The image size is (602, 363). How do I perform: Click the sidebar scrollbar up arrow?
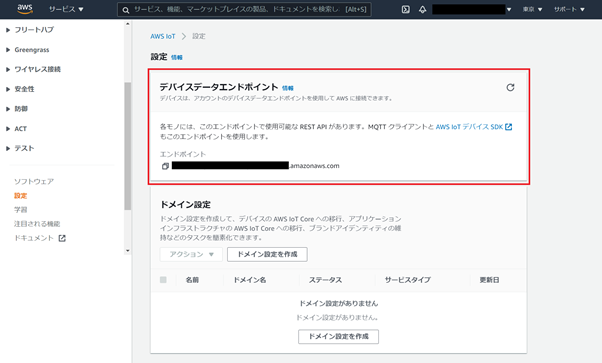pos(127,24)
